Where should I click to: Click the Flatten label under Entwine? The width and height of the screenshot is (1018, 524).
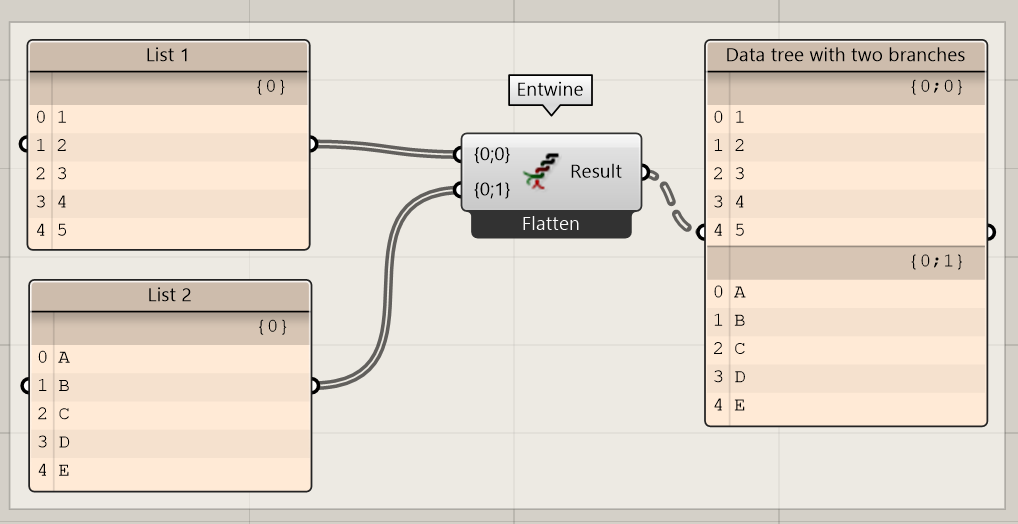[550, 224]
